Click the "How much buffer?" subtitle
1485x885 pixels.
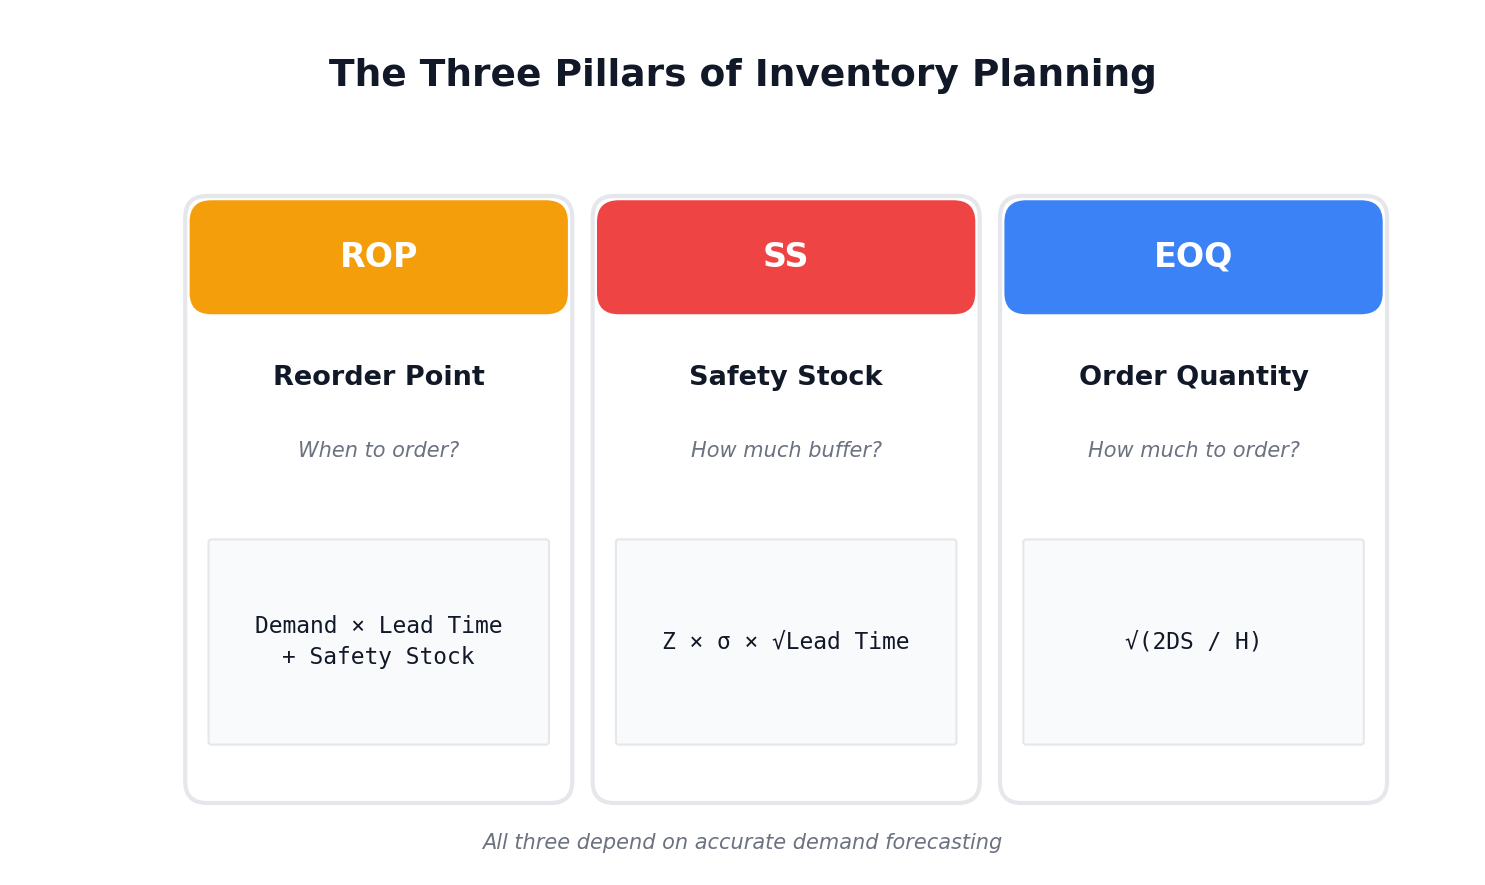pyautogui.click(x=786, y=451)
